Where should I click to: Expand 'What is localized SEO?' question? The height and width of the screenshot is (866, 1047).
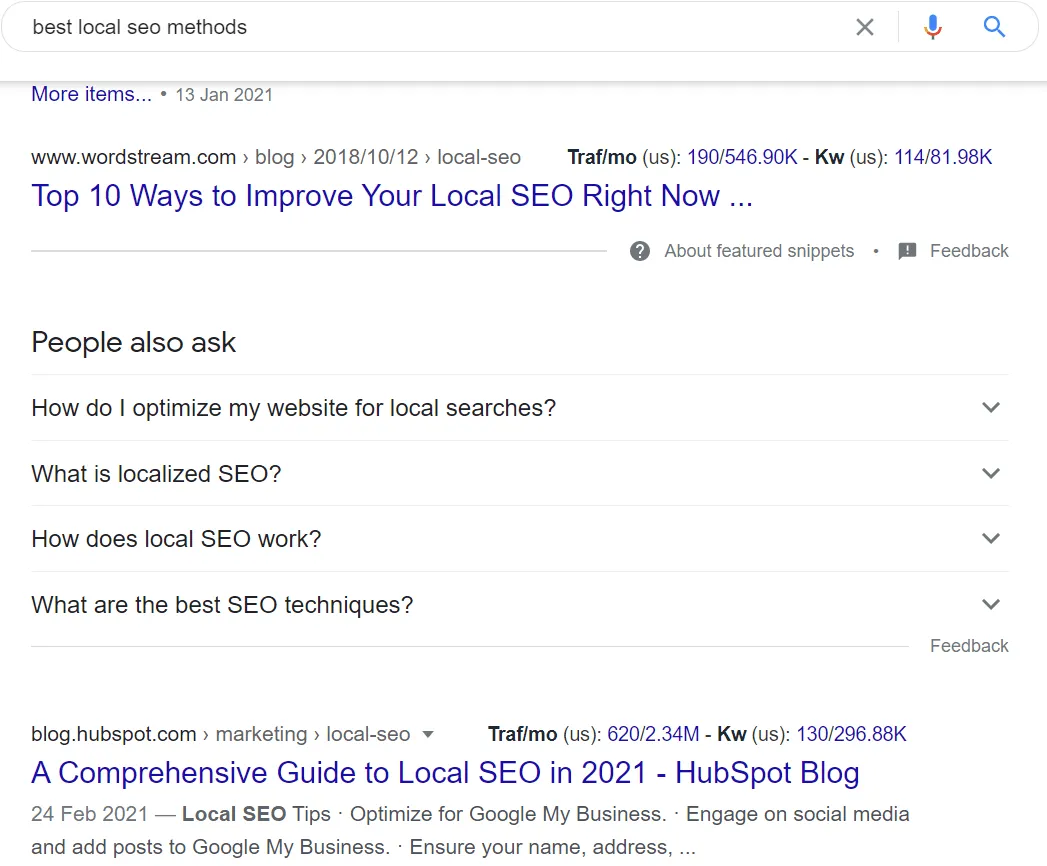pyautogui.click(x=990, y=474)
